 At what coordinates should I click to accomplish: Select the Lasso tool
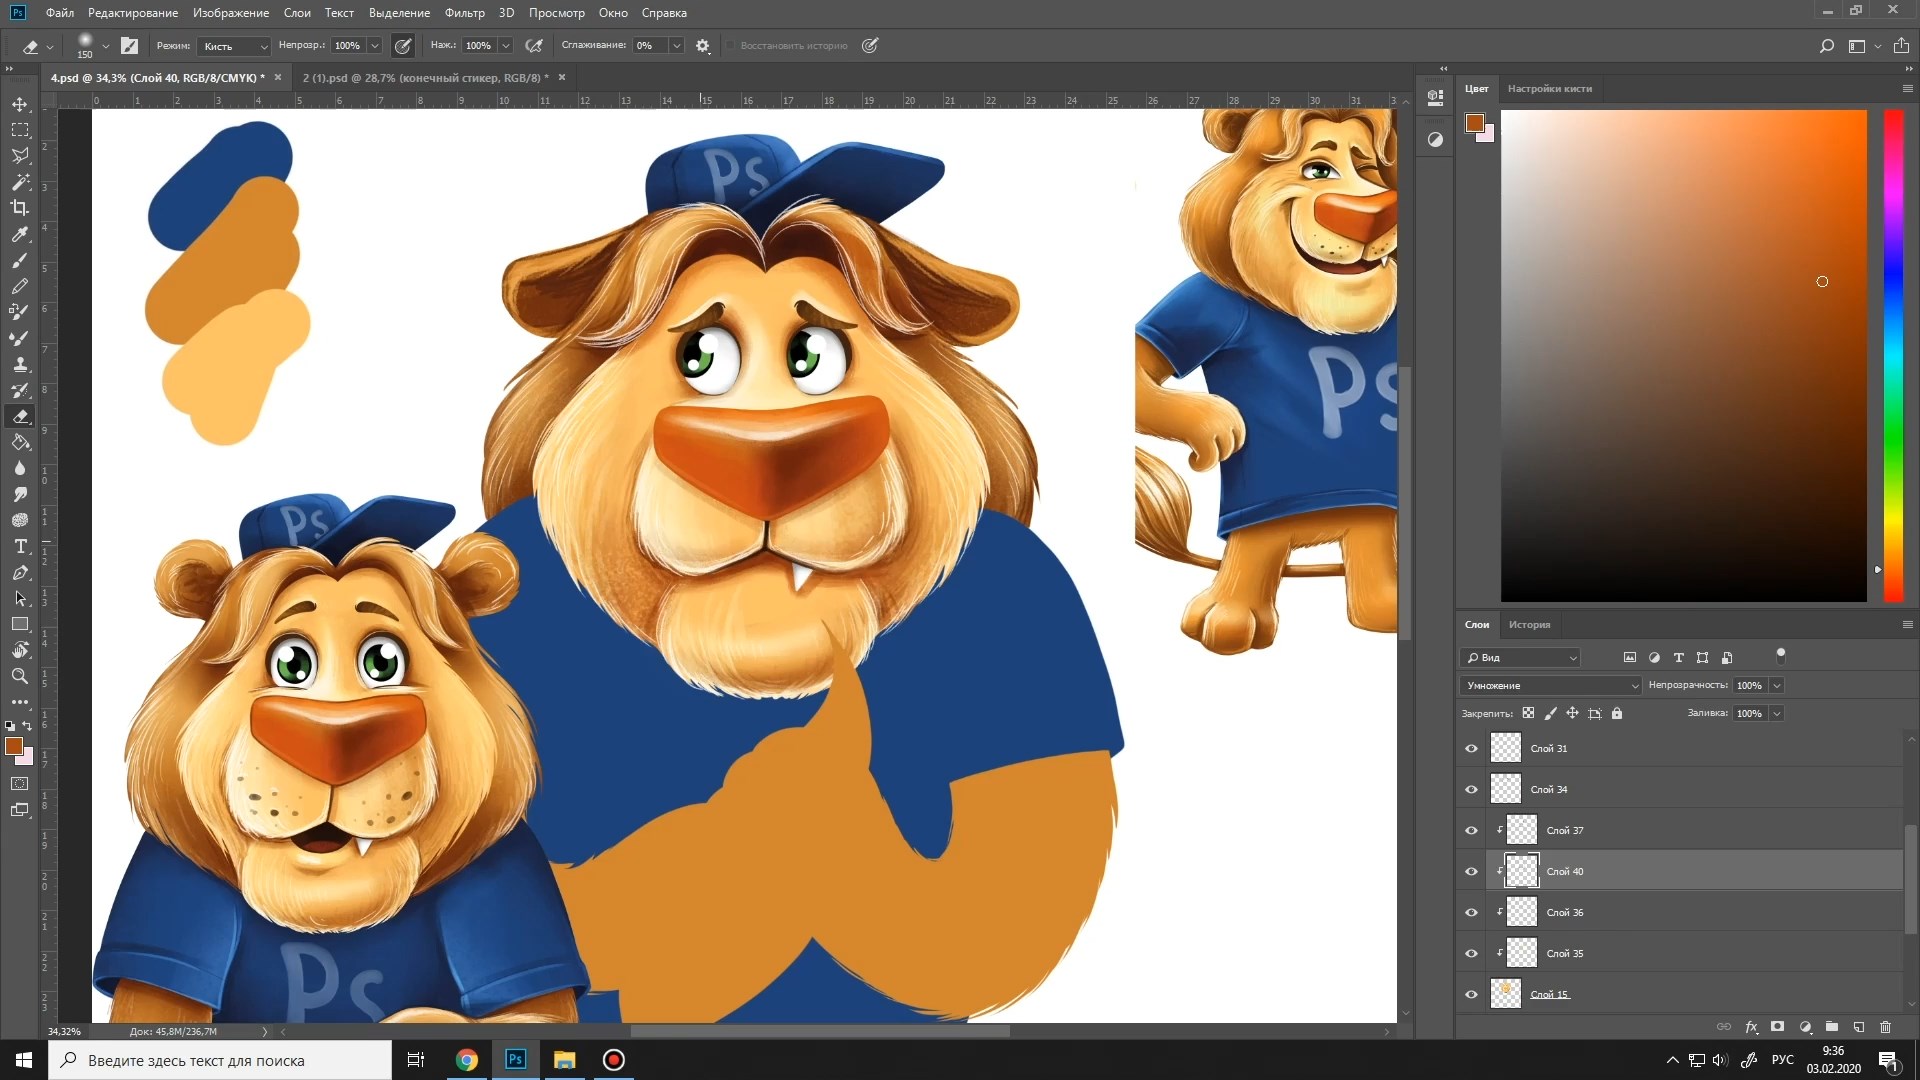click(x=20, y=156)
